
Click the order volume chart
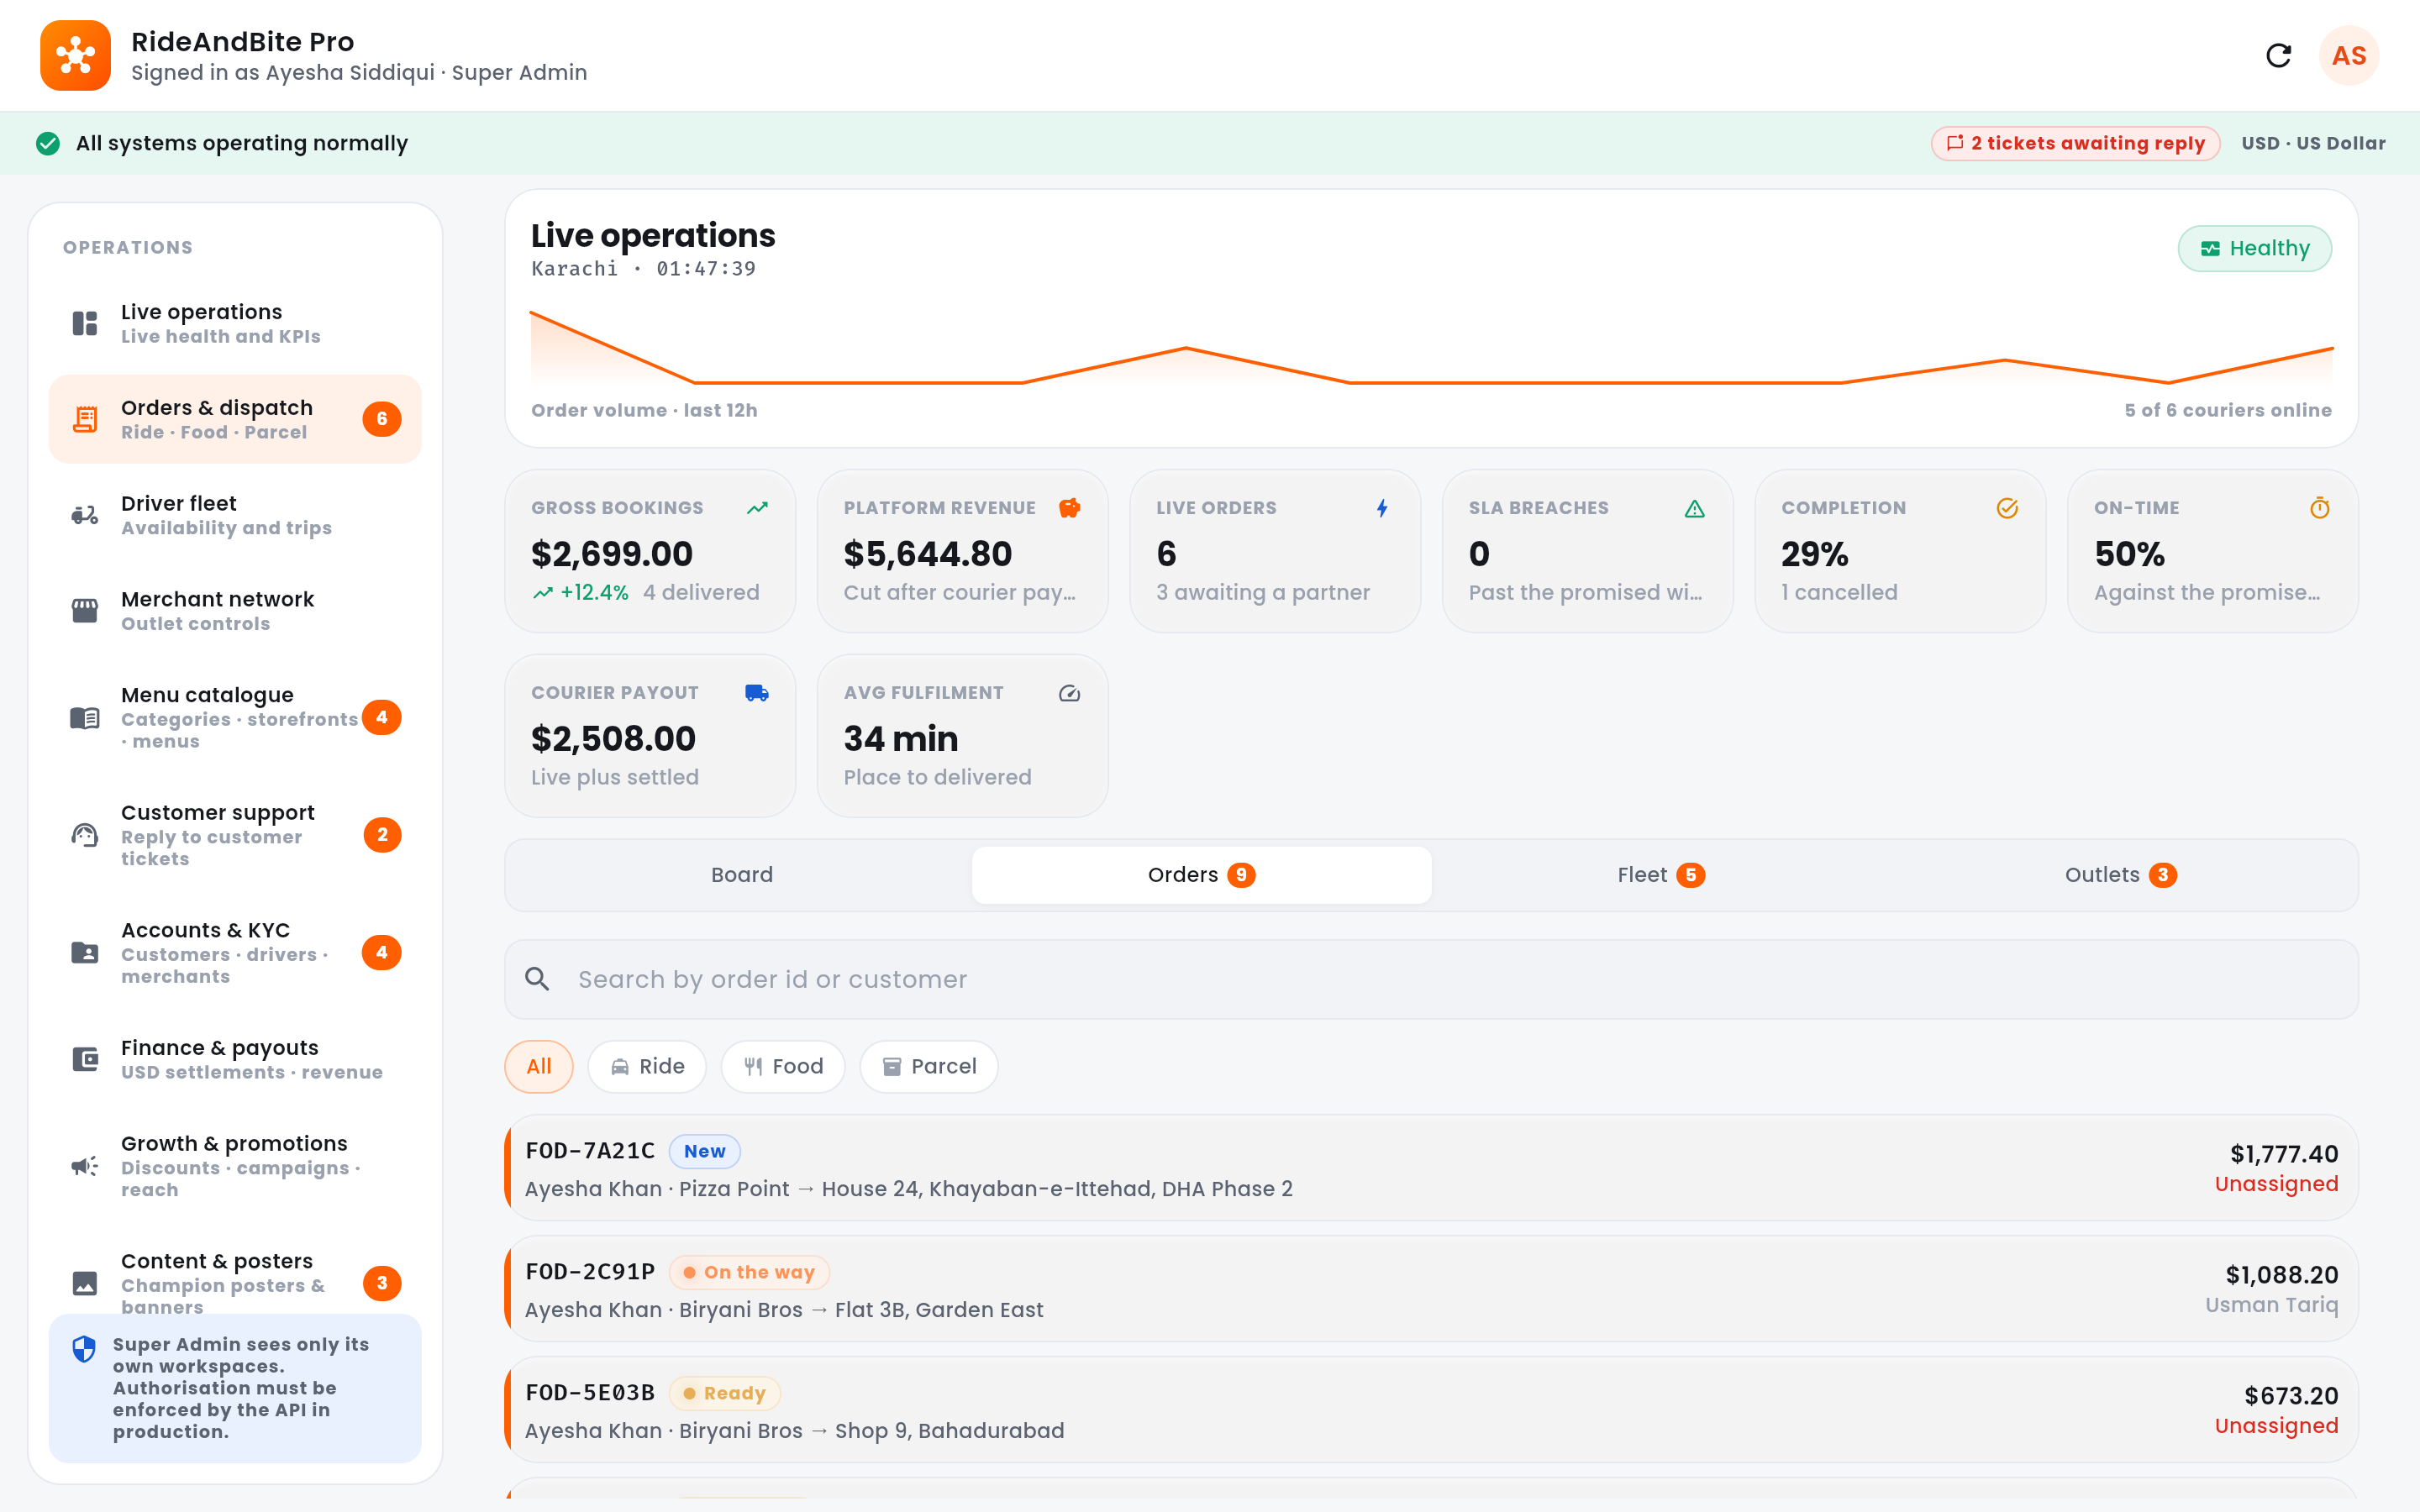coord(1431,347)
